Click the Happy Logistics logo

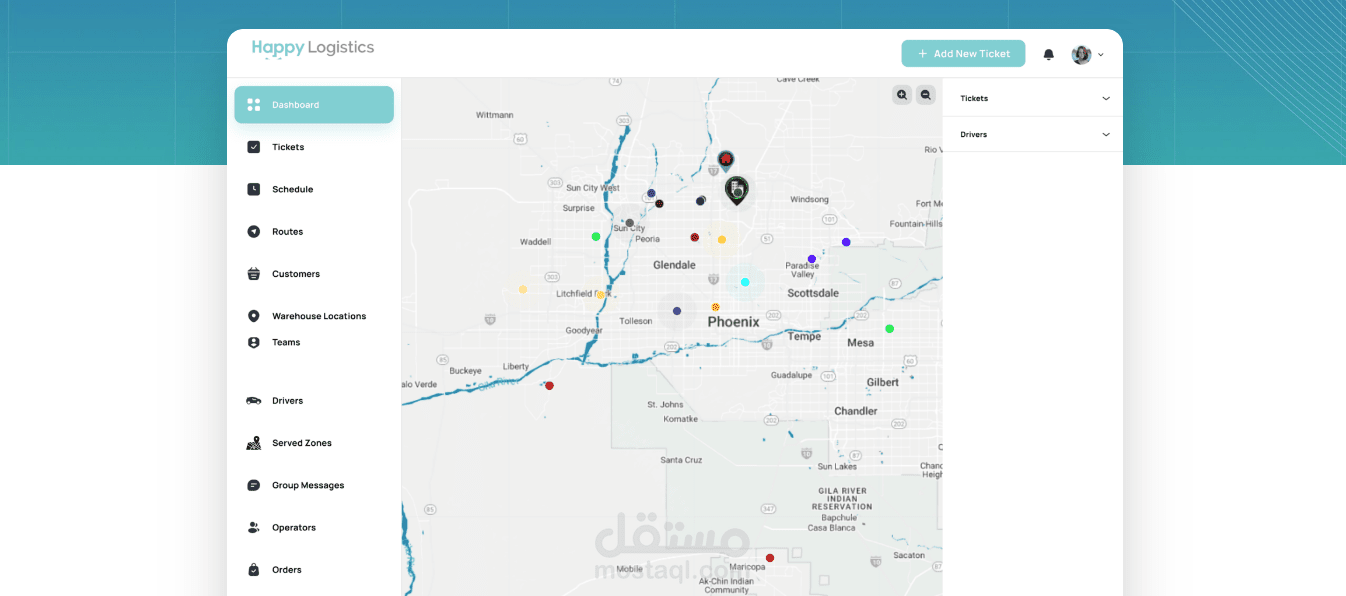tap(313, 48)
